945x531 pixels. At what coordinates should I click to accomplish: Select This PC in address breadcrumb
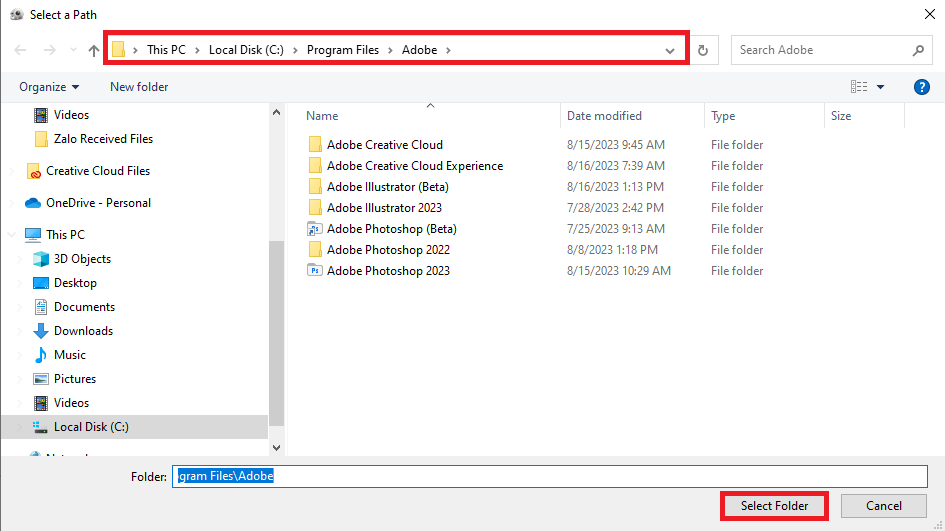[166, 50]
